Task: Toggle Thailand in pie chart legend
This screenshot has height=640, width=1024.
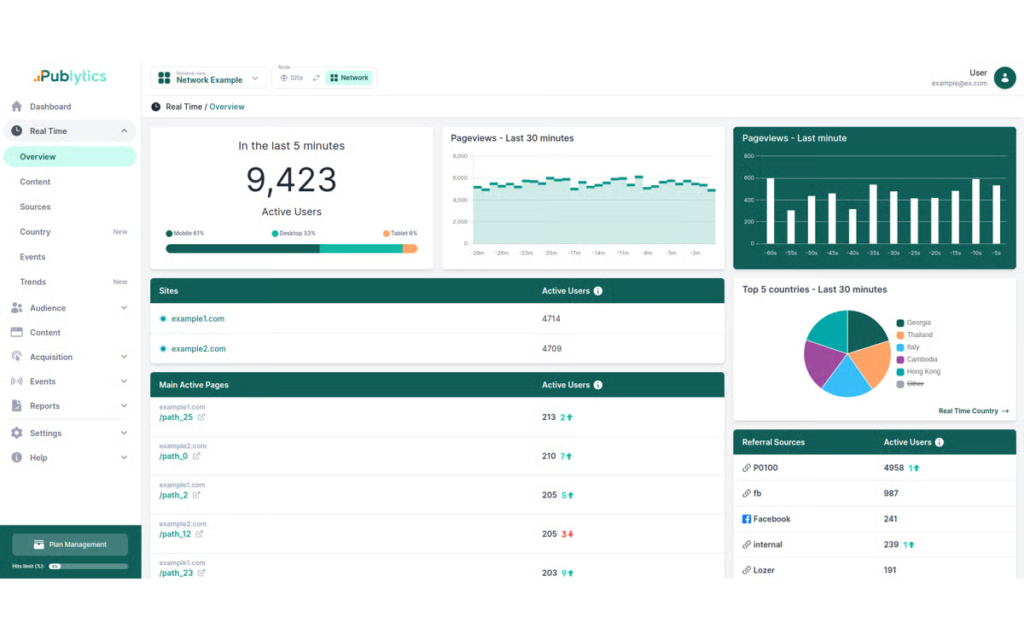Action: (x=914, y=335)
